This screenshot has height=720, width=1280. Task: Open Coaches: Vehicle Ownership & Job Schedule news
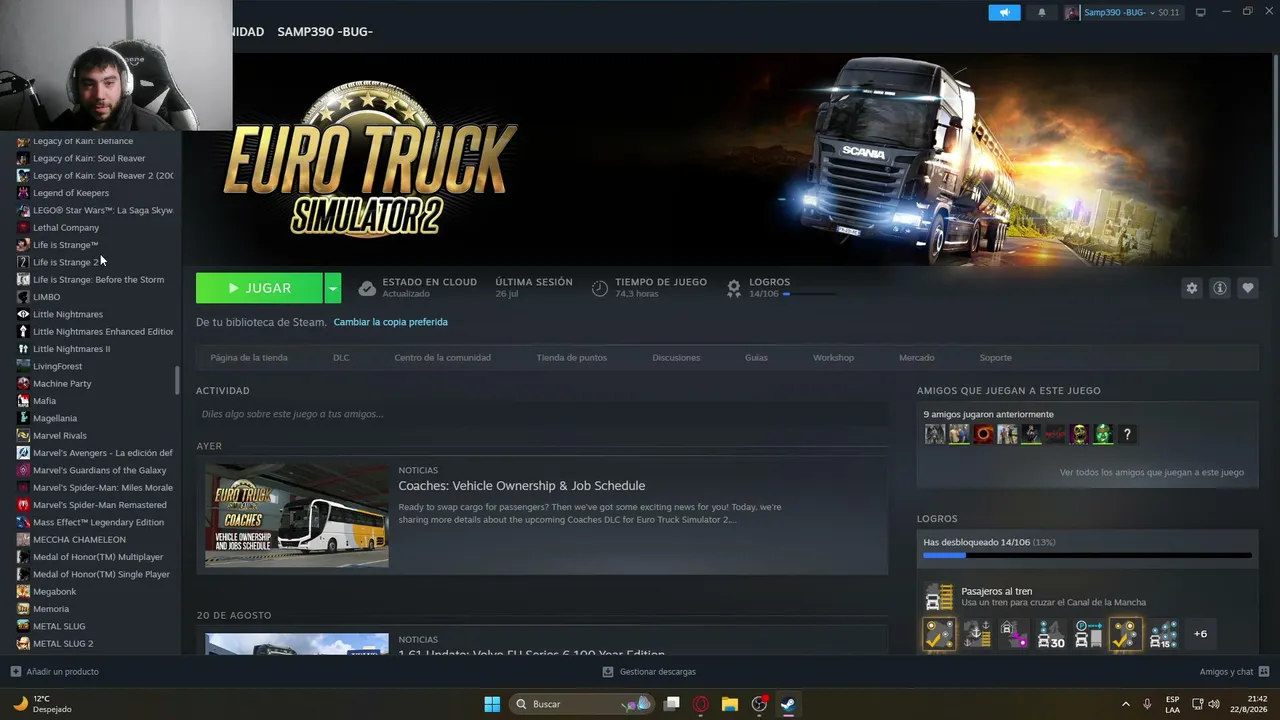(522, 486)
